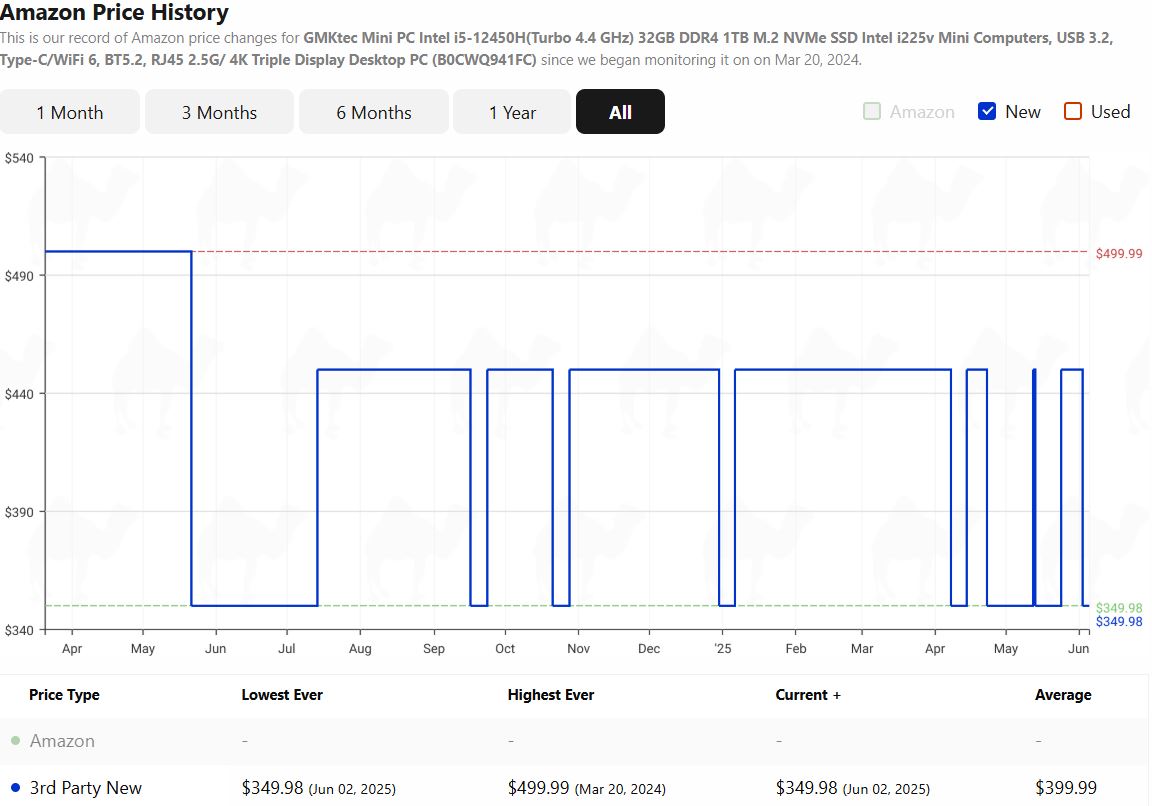
Task: Click the $490 y-axis label
Action: pos(19,276)
